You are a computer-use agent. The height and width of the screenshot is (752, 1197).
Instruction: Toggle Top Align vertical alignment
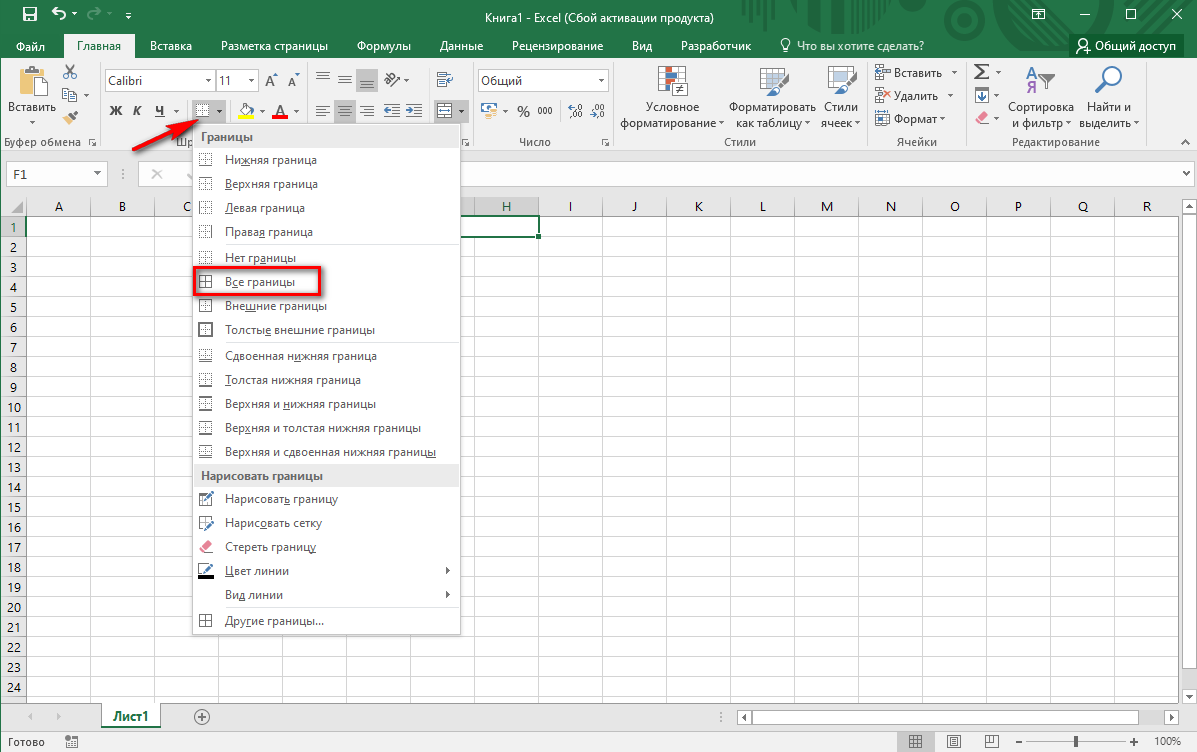coord(323,79)
